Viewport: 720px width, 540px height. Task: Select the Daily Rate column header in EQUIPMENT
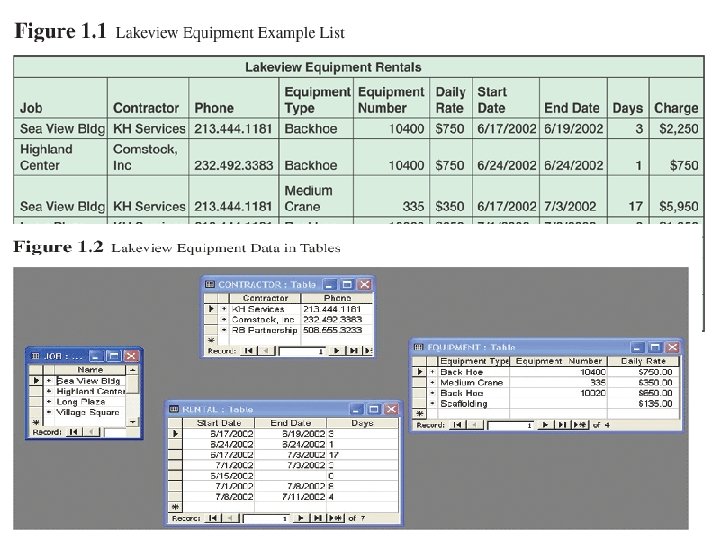coord(643,361)
